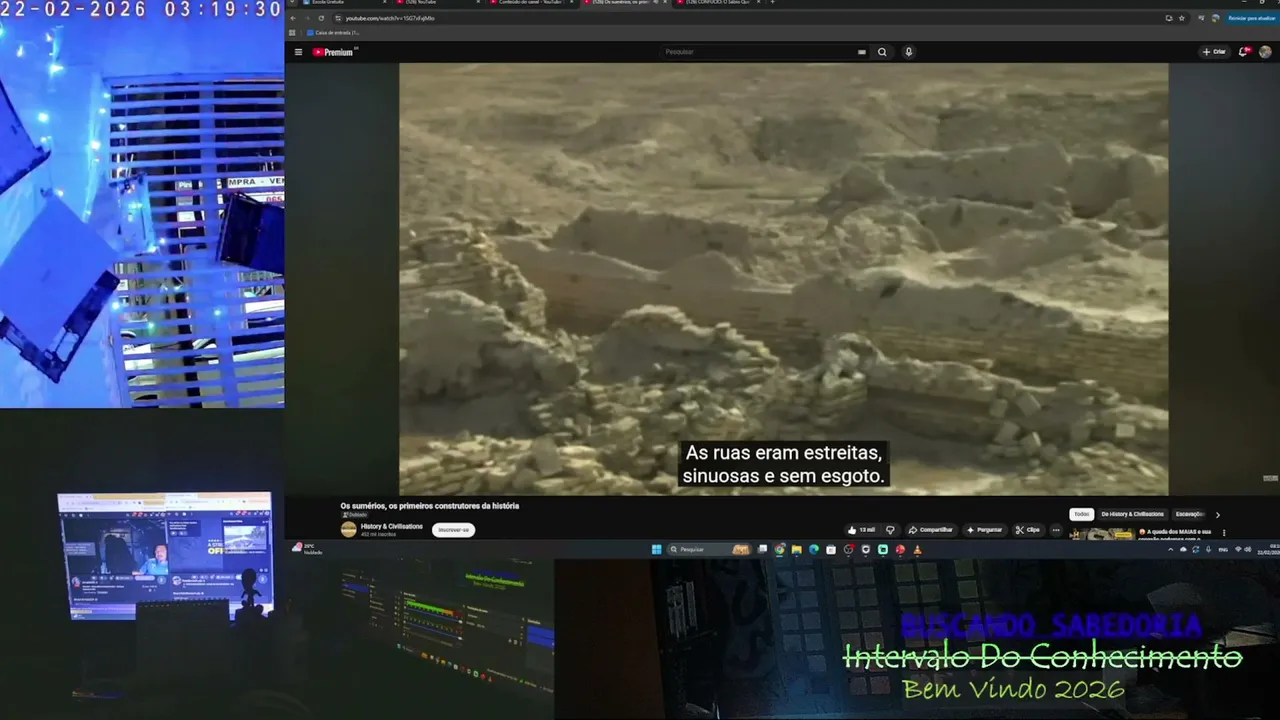Open Microsoft Edge from the taskbar
1280x720 pixels.
pyautogui.click(x=814, y=549)
